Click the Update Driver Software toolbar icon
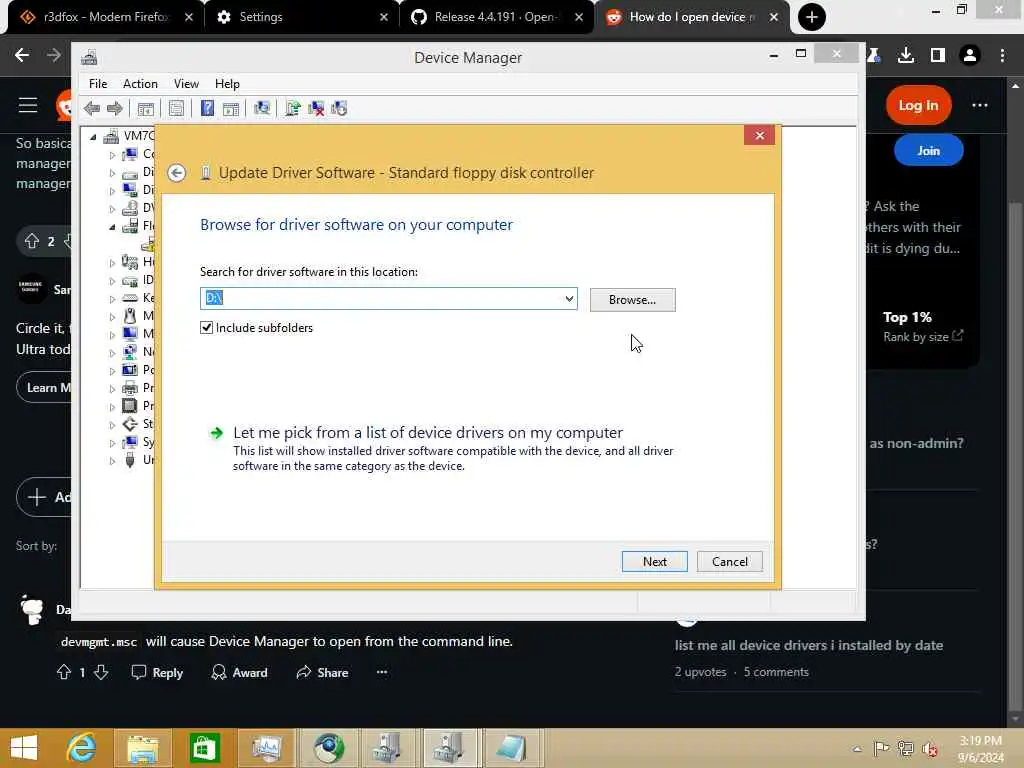Image resolution: width=1024 pixels, height=768 pixels. point(293,108)
